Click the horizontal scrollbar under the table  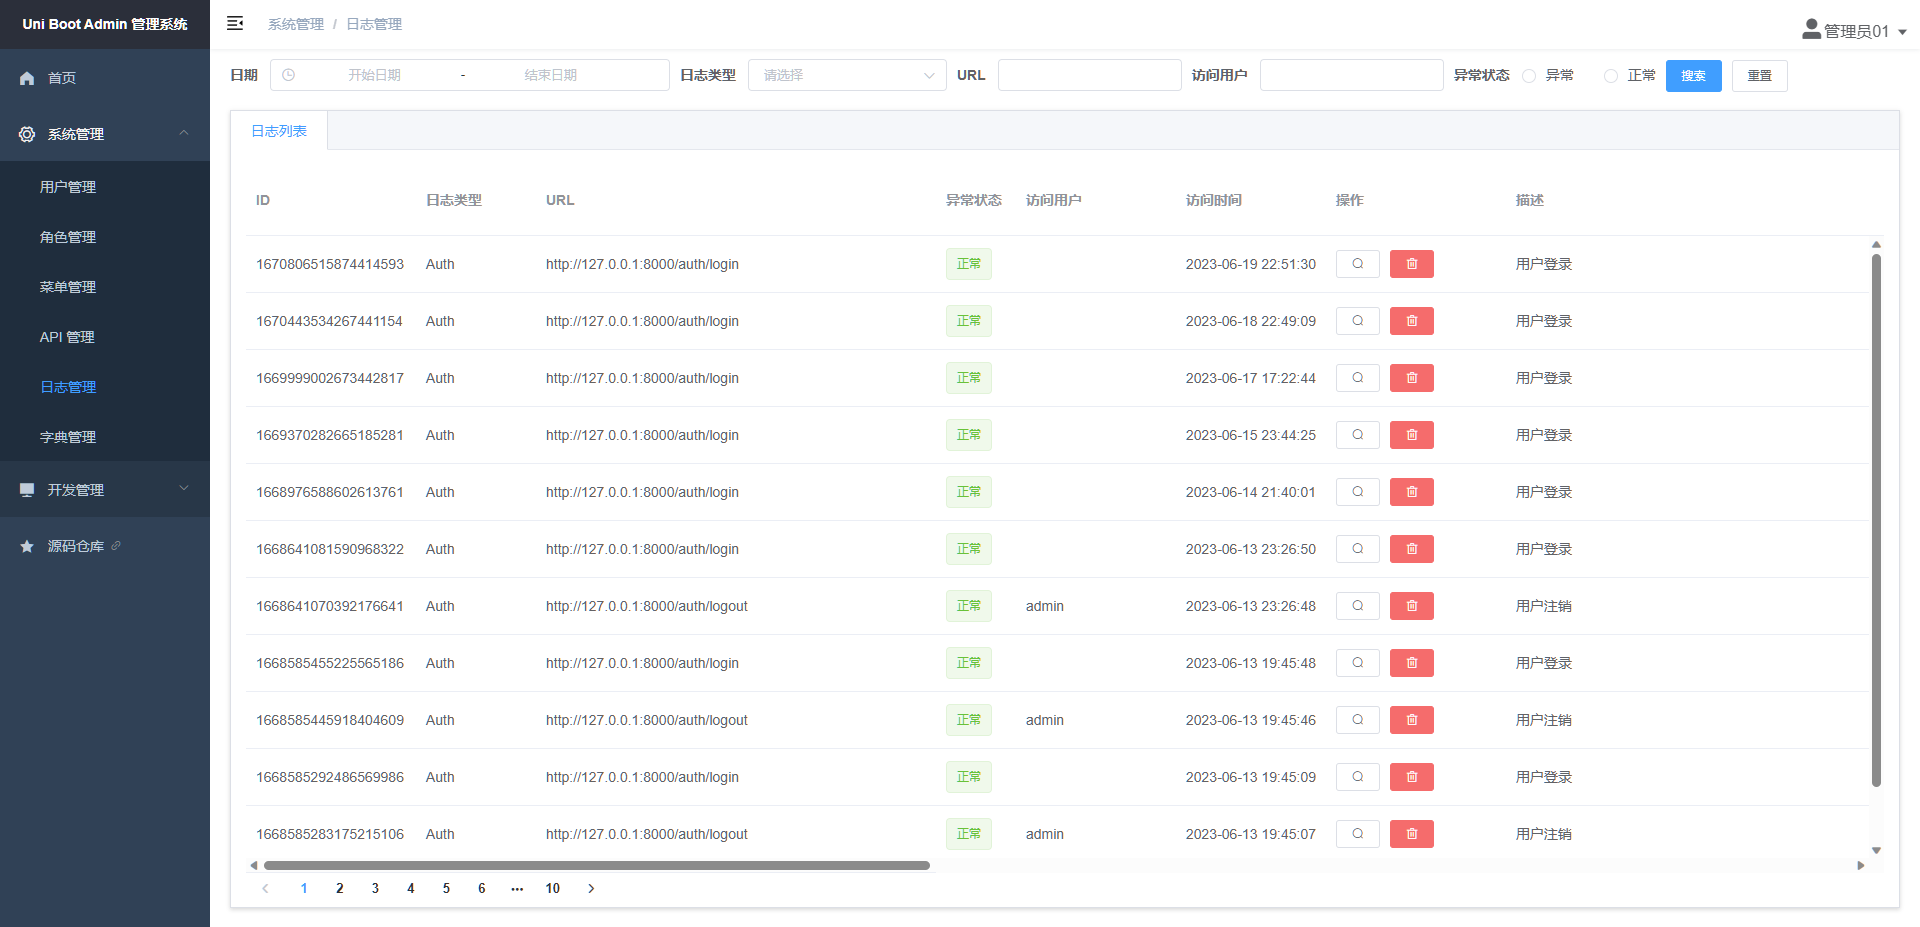click(596, 865)
